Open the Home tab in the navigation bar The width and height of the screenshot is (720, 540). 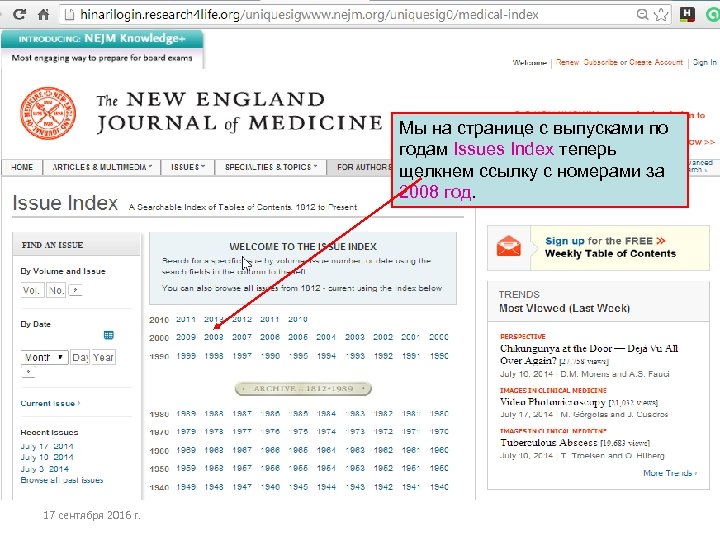[x=22, y=167]
